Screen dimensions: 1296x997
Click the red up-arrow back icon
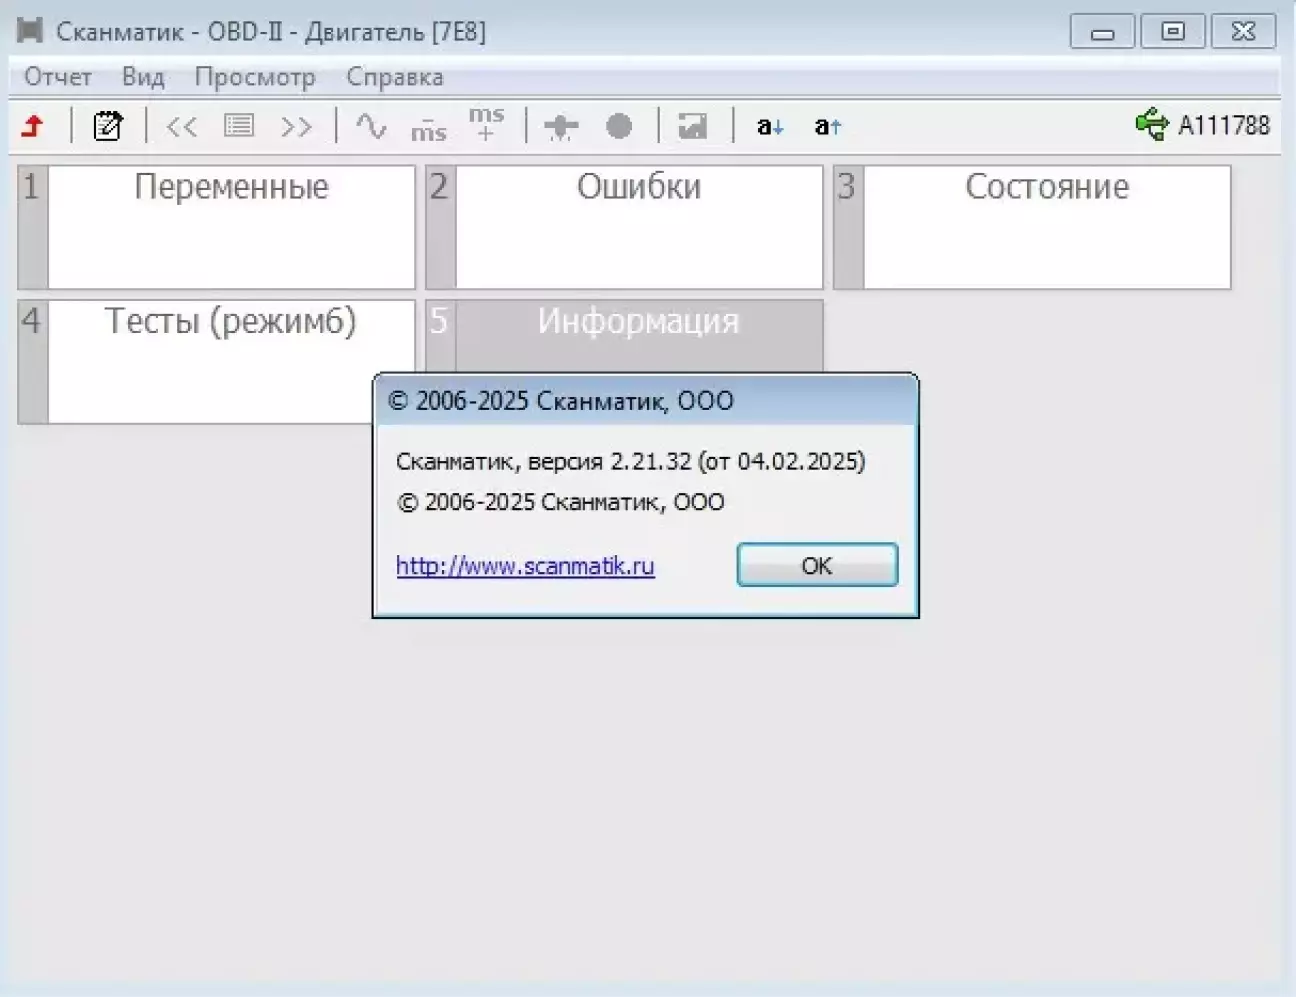(33, 126)
